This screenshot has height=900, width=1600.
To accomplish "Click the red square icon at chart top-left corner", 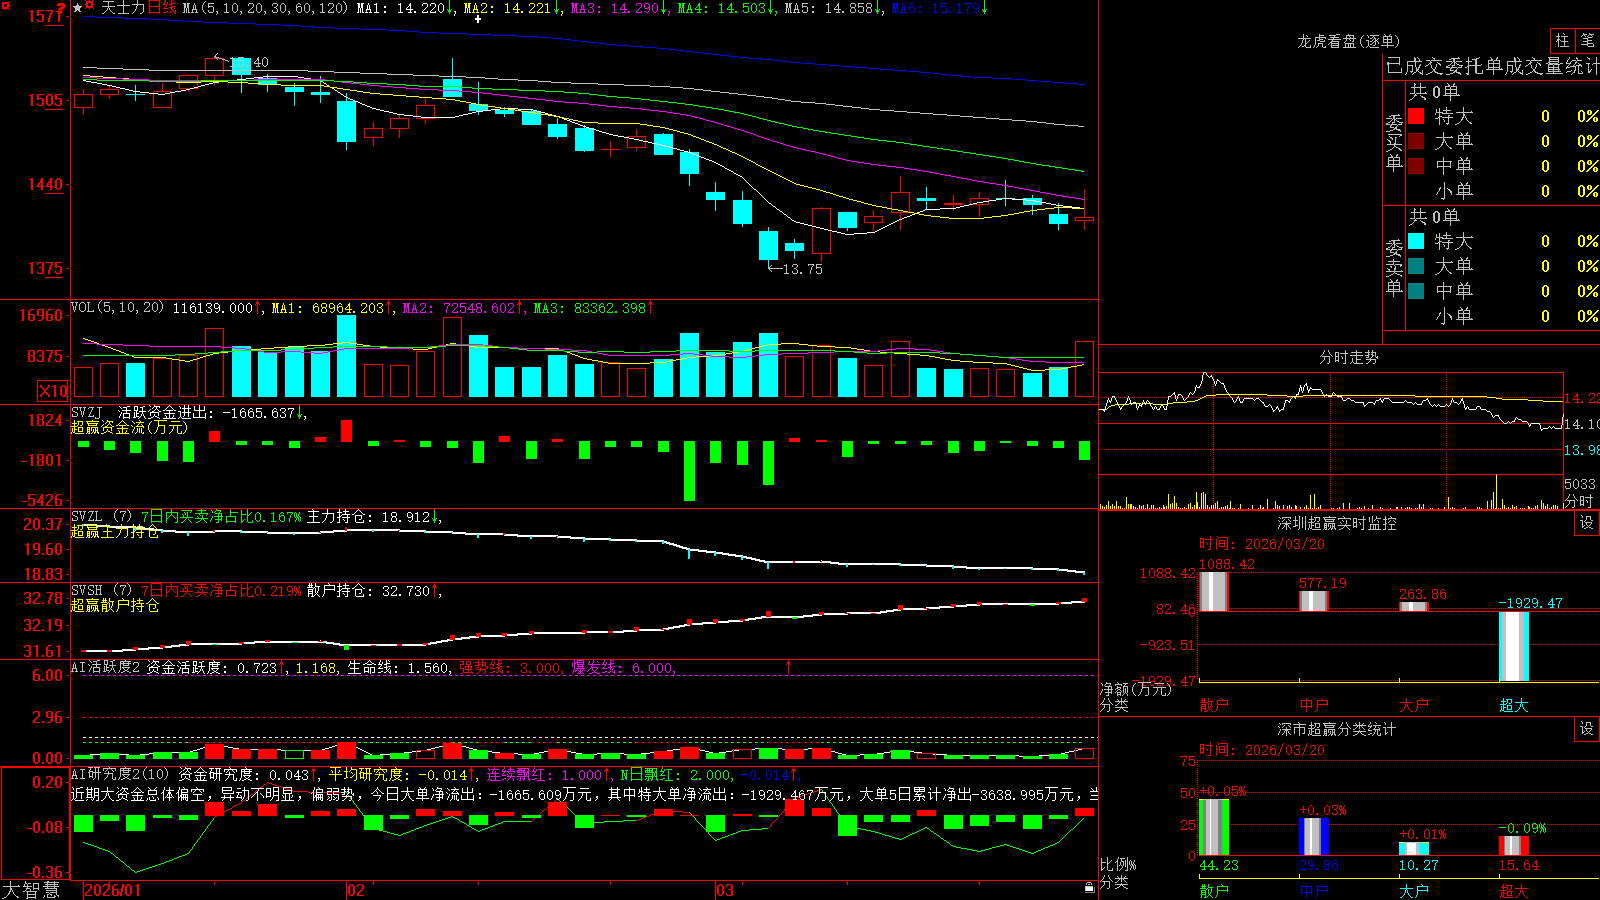I will tap(5, 6).
